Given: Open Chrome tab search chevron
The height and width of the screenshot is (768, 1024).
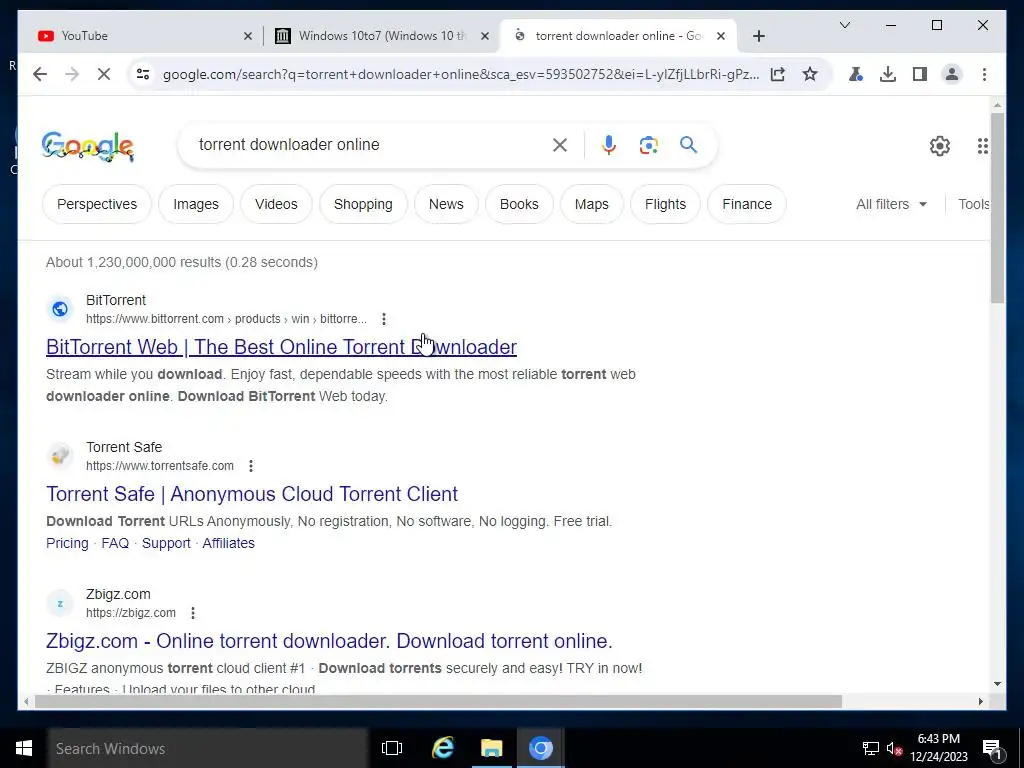Looking at the screenshot, I should [x=844, y=25].
